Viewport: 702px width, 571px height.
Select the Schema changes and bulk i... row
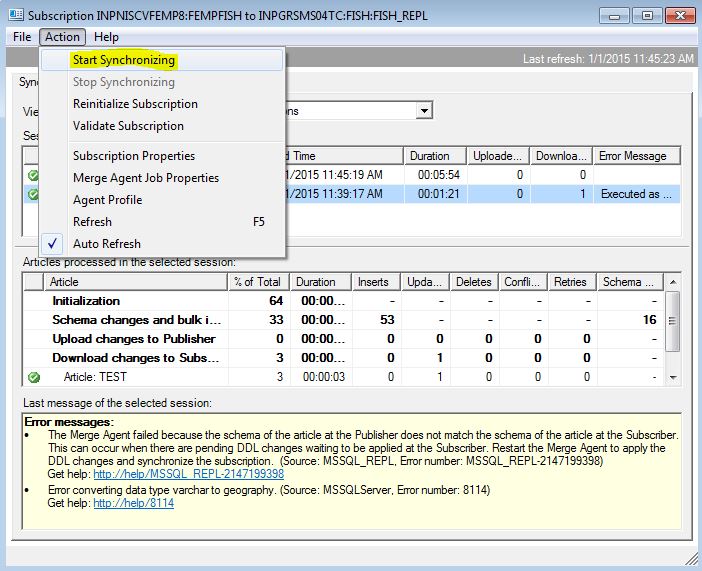click(x=344, y=320)
